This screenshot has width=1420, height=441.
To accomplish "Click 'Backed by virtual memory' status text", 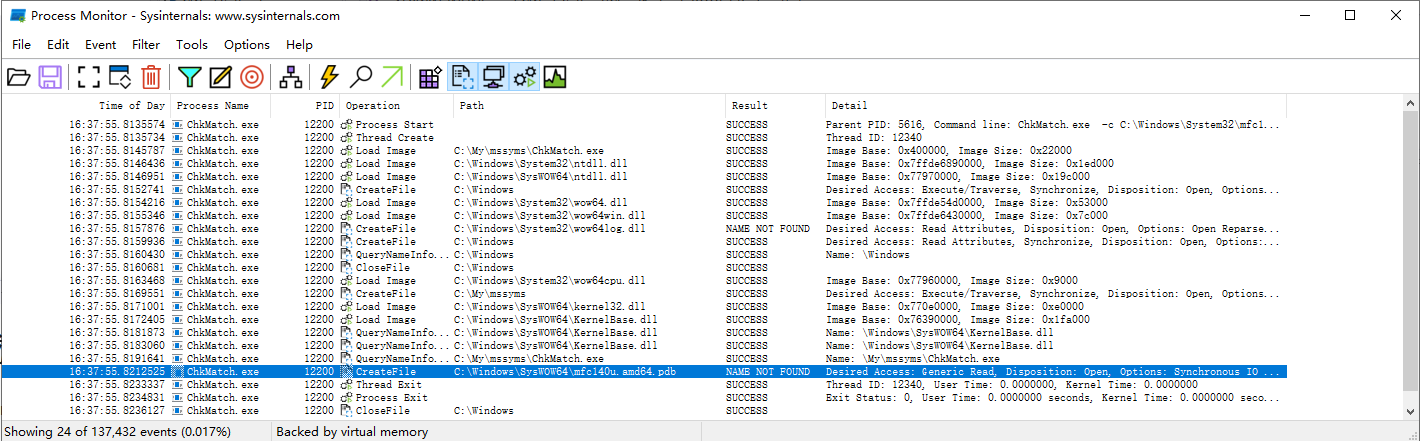I will pos(351,432).
